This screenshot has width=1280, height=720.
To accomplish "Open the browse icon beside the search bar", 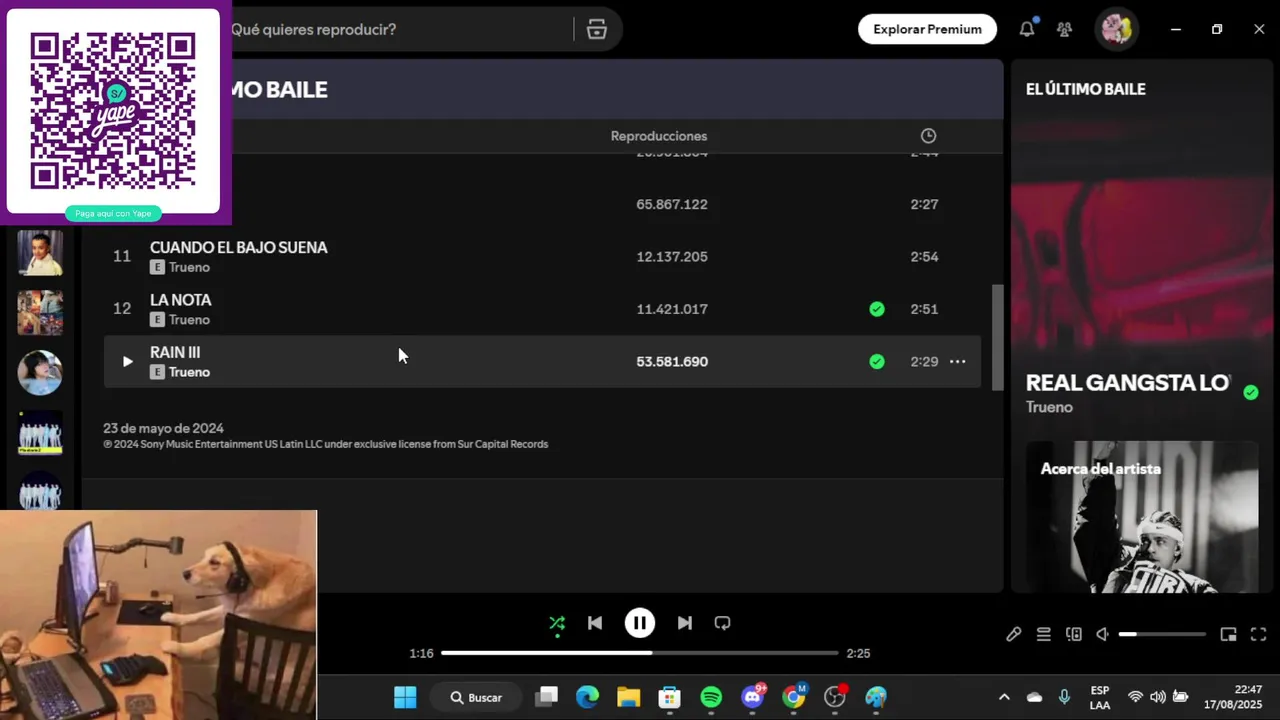I will [597, 29].
